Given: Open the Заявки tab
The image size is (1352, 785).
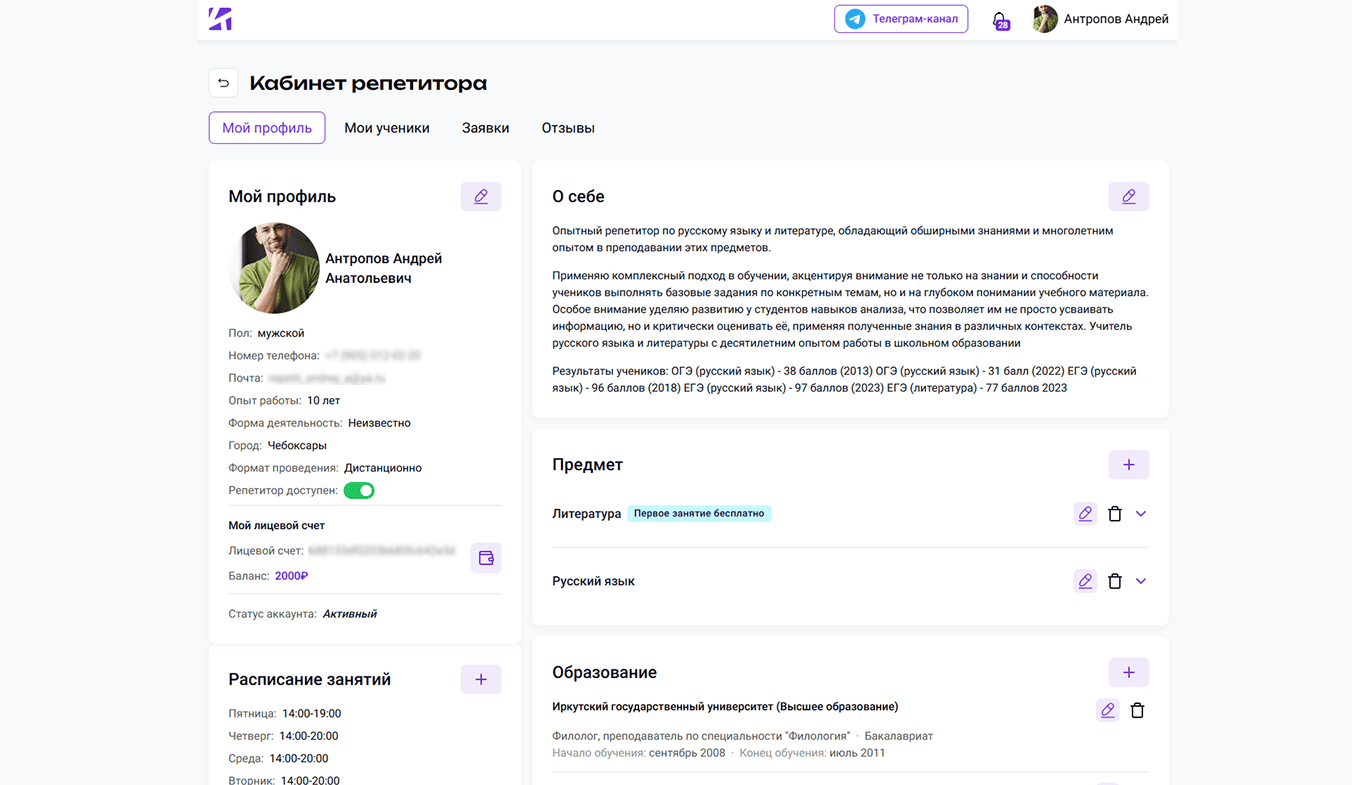Looking at the screenshot, I should [x=485, y=128].
